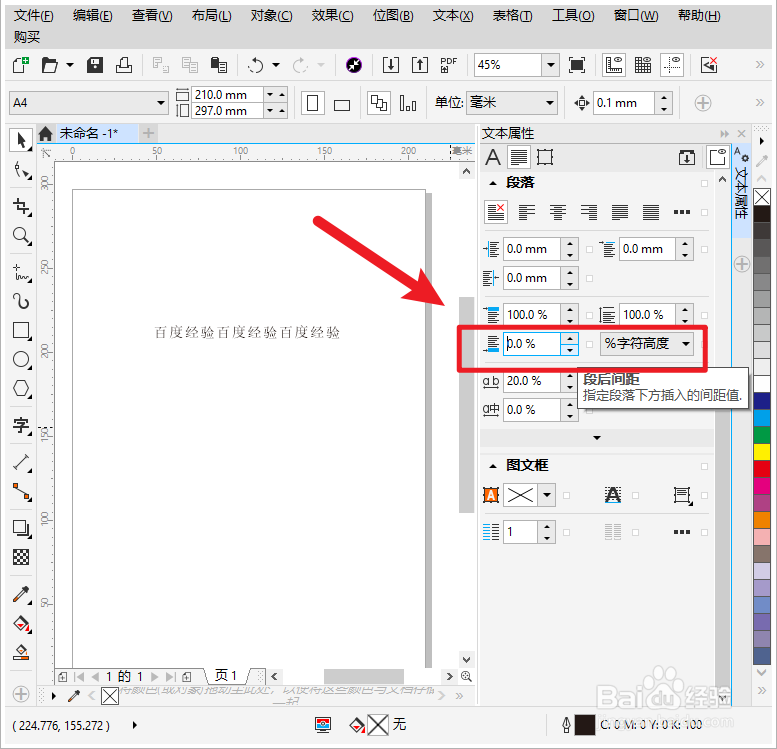Click the Print icon
Viewport: 777px width, 749px height.
124,65
